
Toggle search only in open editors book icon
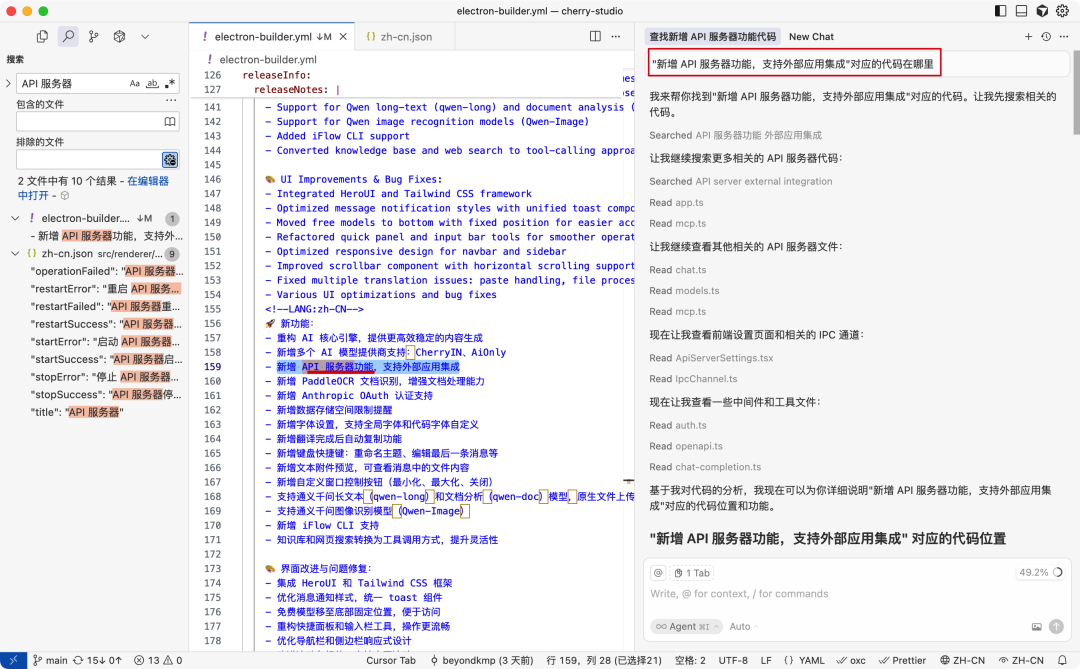(169, 122)
